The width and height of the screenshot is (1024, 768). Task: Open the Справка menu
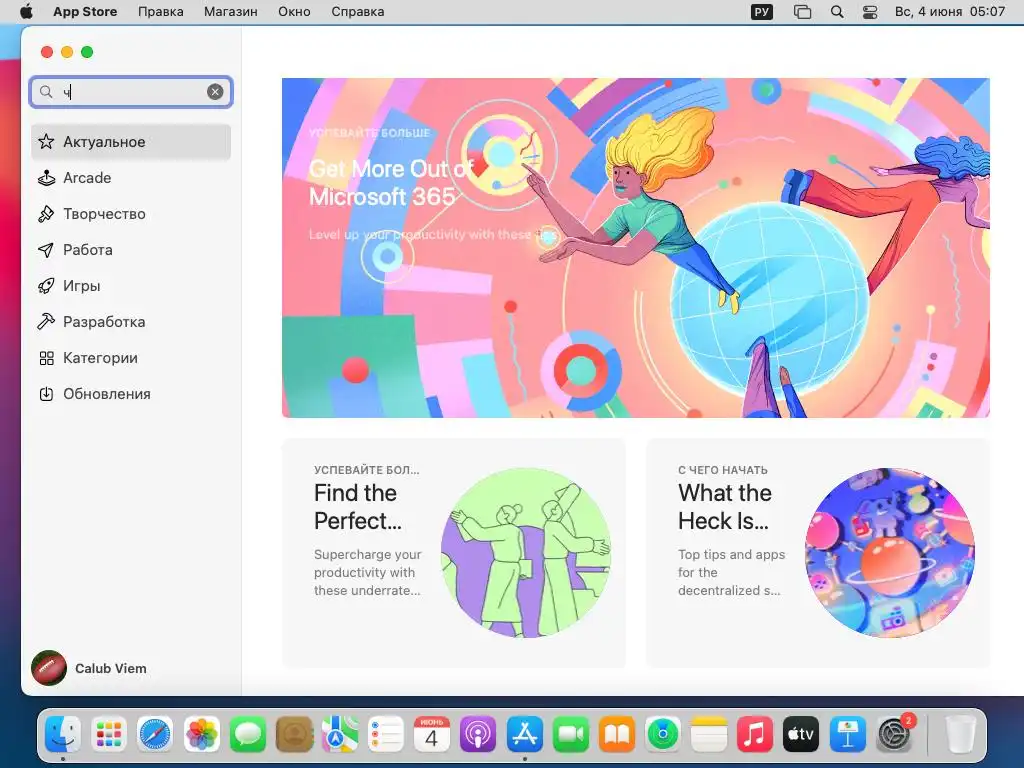[357, 12]
